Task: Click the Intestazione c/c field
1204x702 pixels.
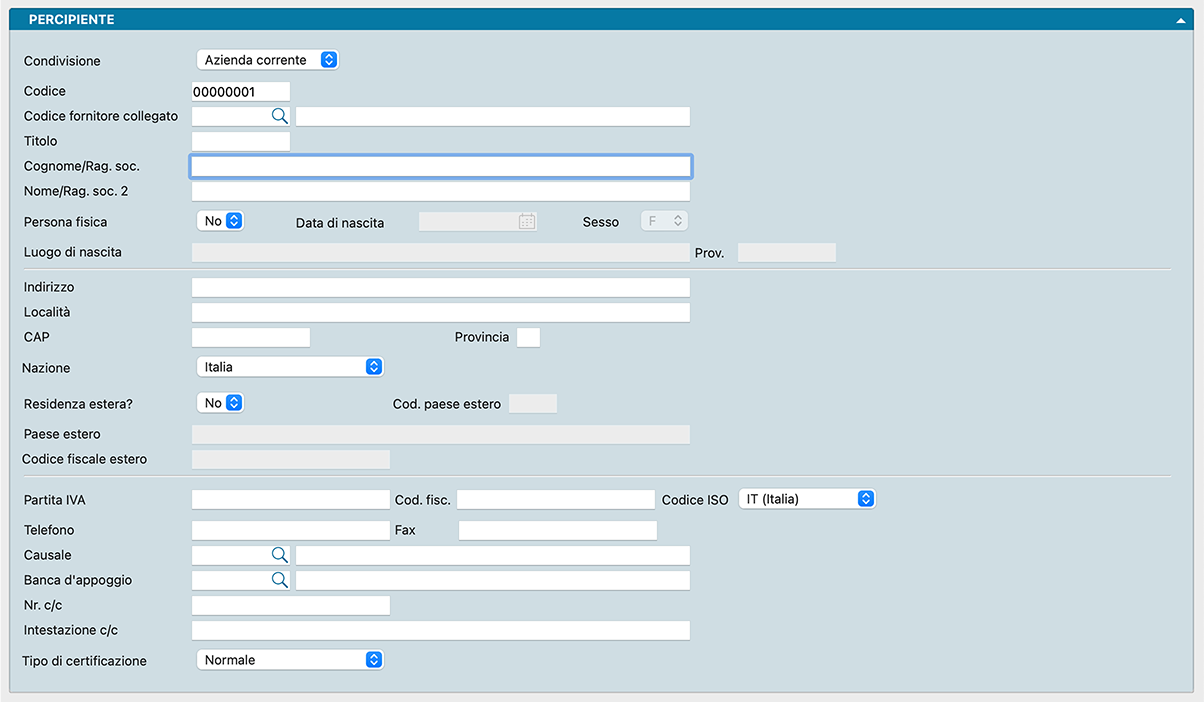Action: 440,630
